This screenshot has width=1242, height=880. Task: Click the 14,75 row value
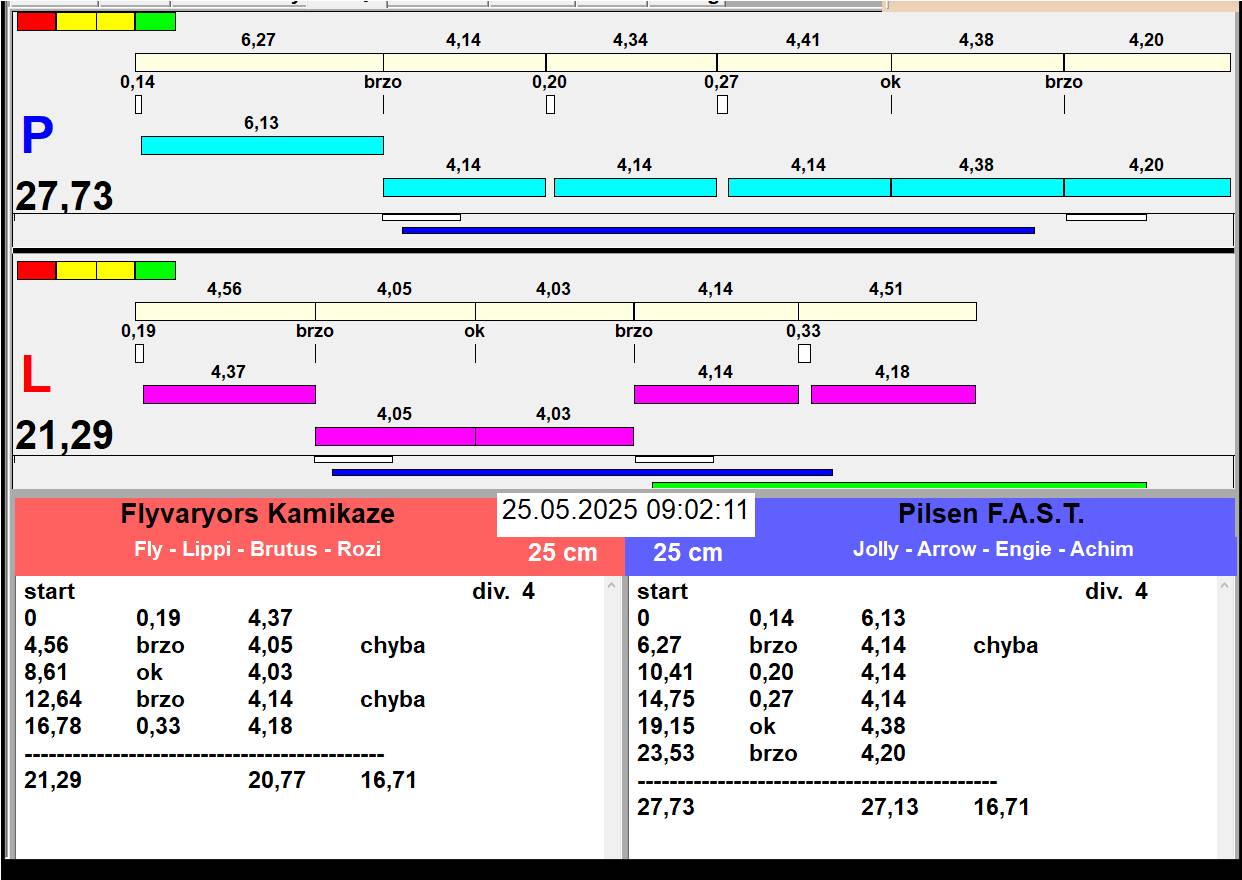tap(666, 699)
